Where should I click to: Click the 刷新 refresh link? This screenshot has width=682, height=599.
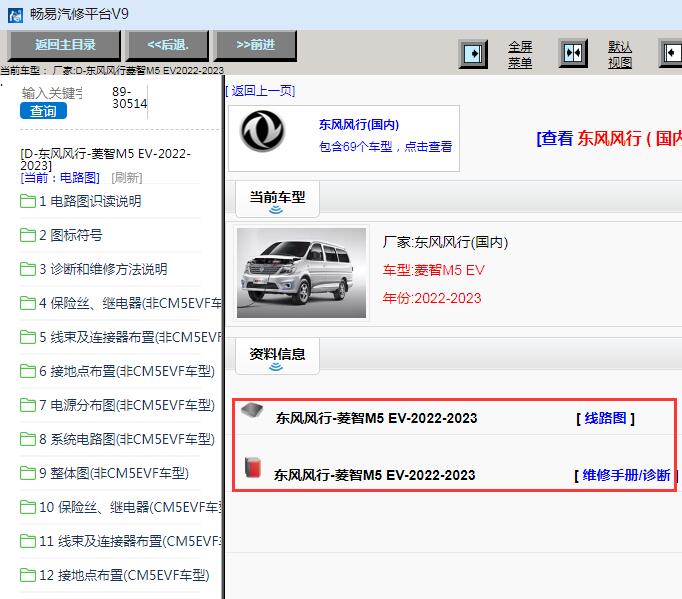click(127, 177)
